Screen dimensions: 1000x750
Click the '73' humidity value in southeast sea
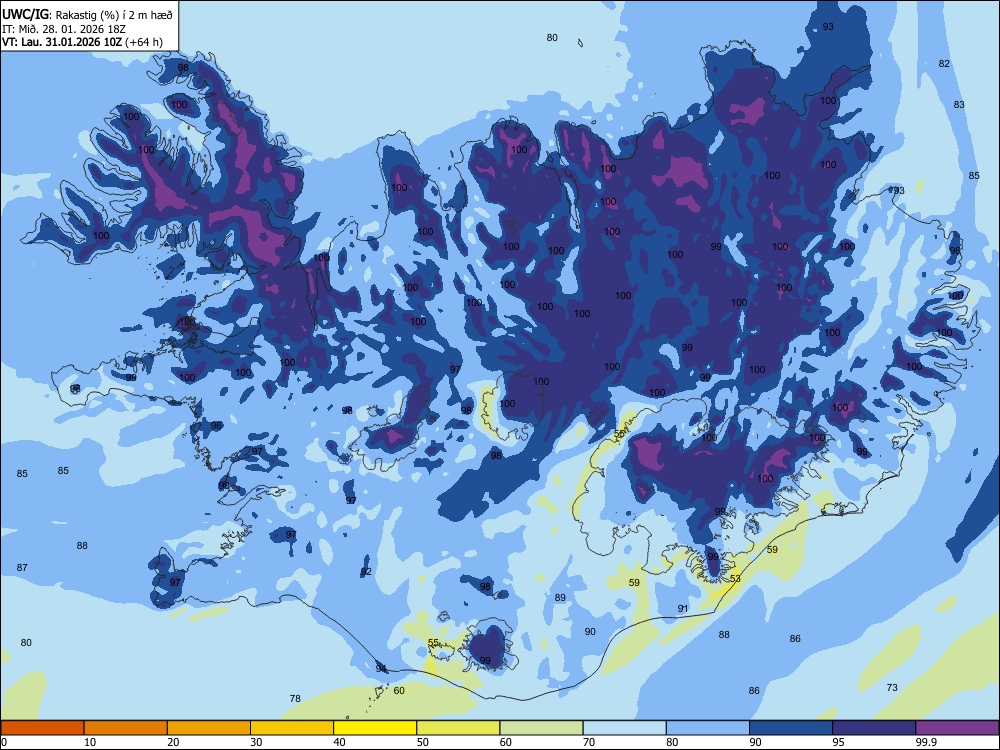coord(892,687)
